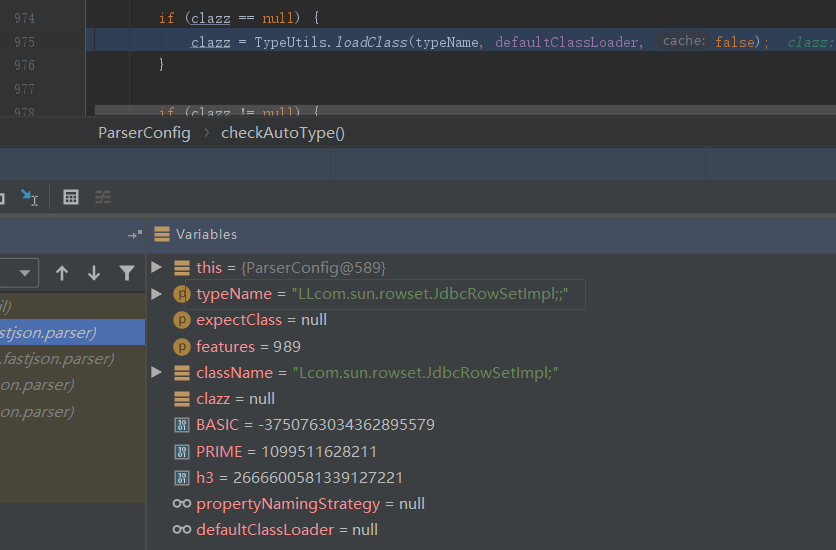836x550 pixels.
Task: Select the features = 989 variable
Action: tap(248, 346)
